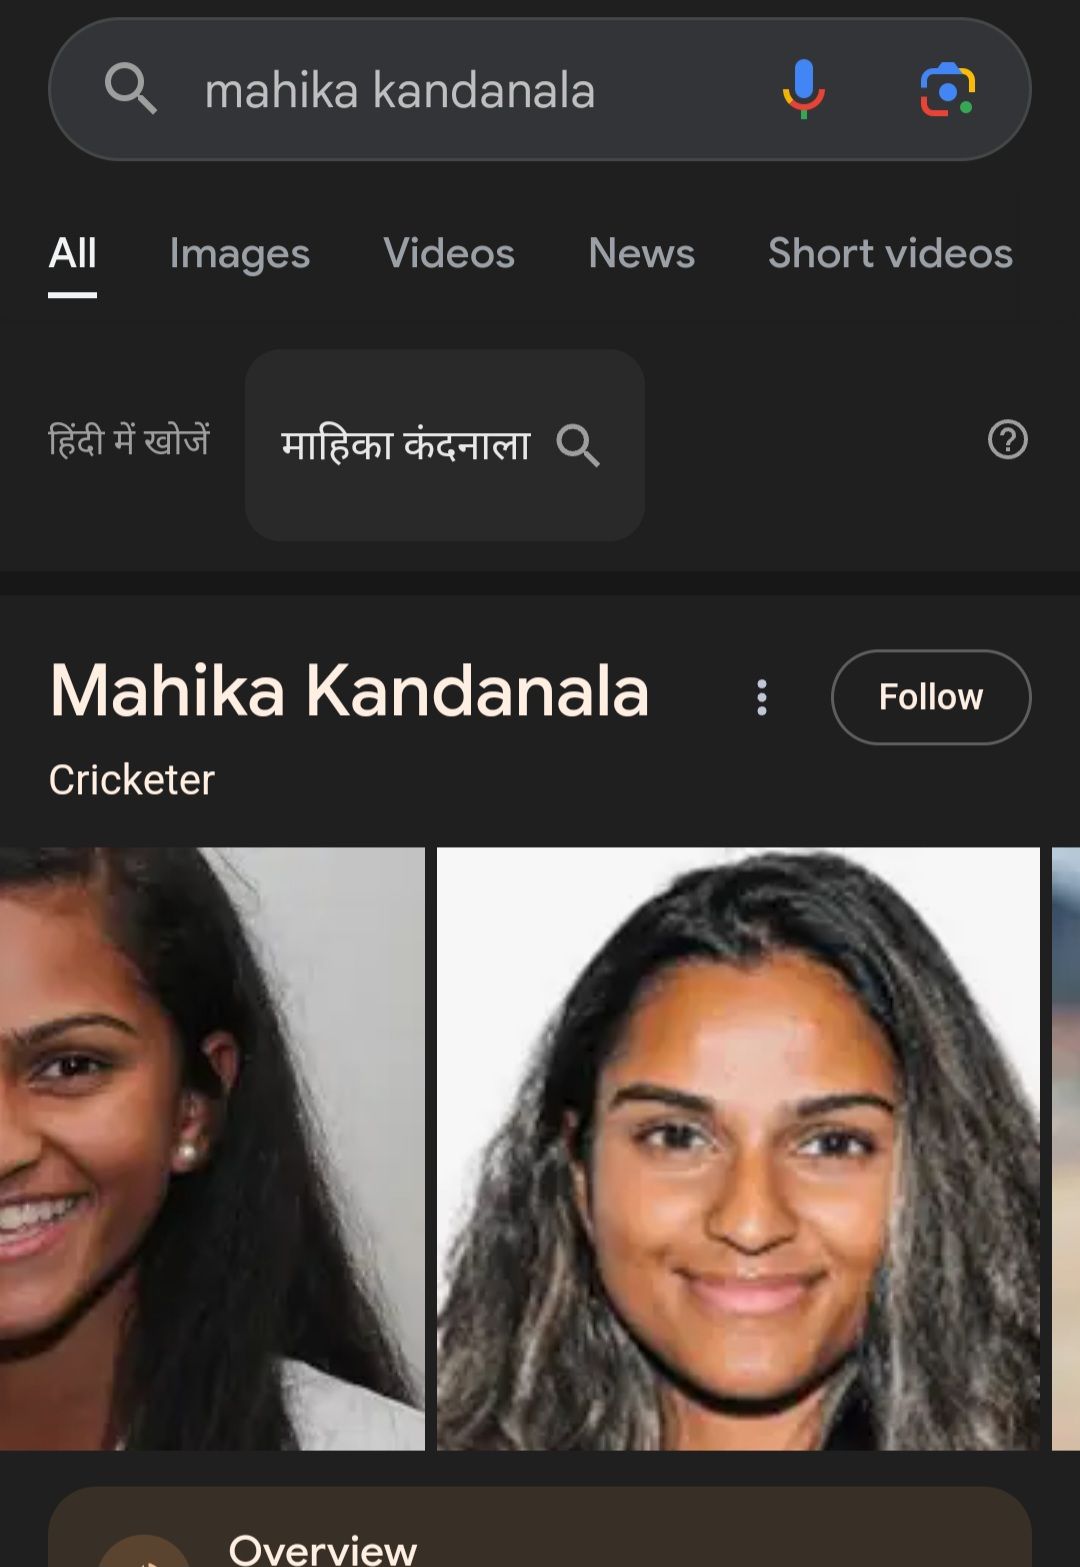Tap the magnifier icon in search bar

coord(131,88)
